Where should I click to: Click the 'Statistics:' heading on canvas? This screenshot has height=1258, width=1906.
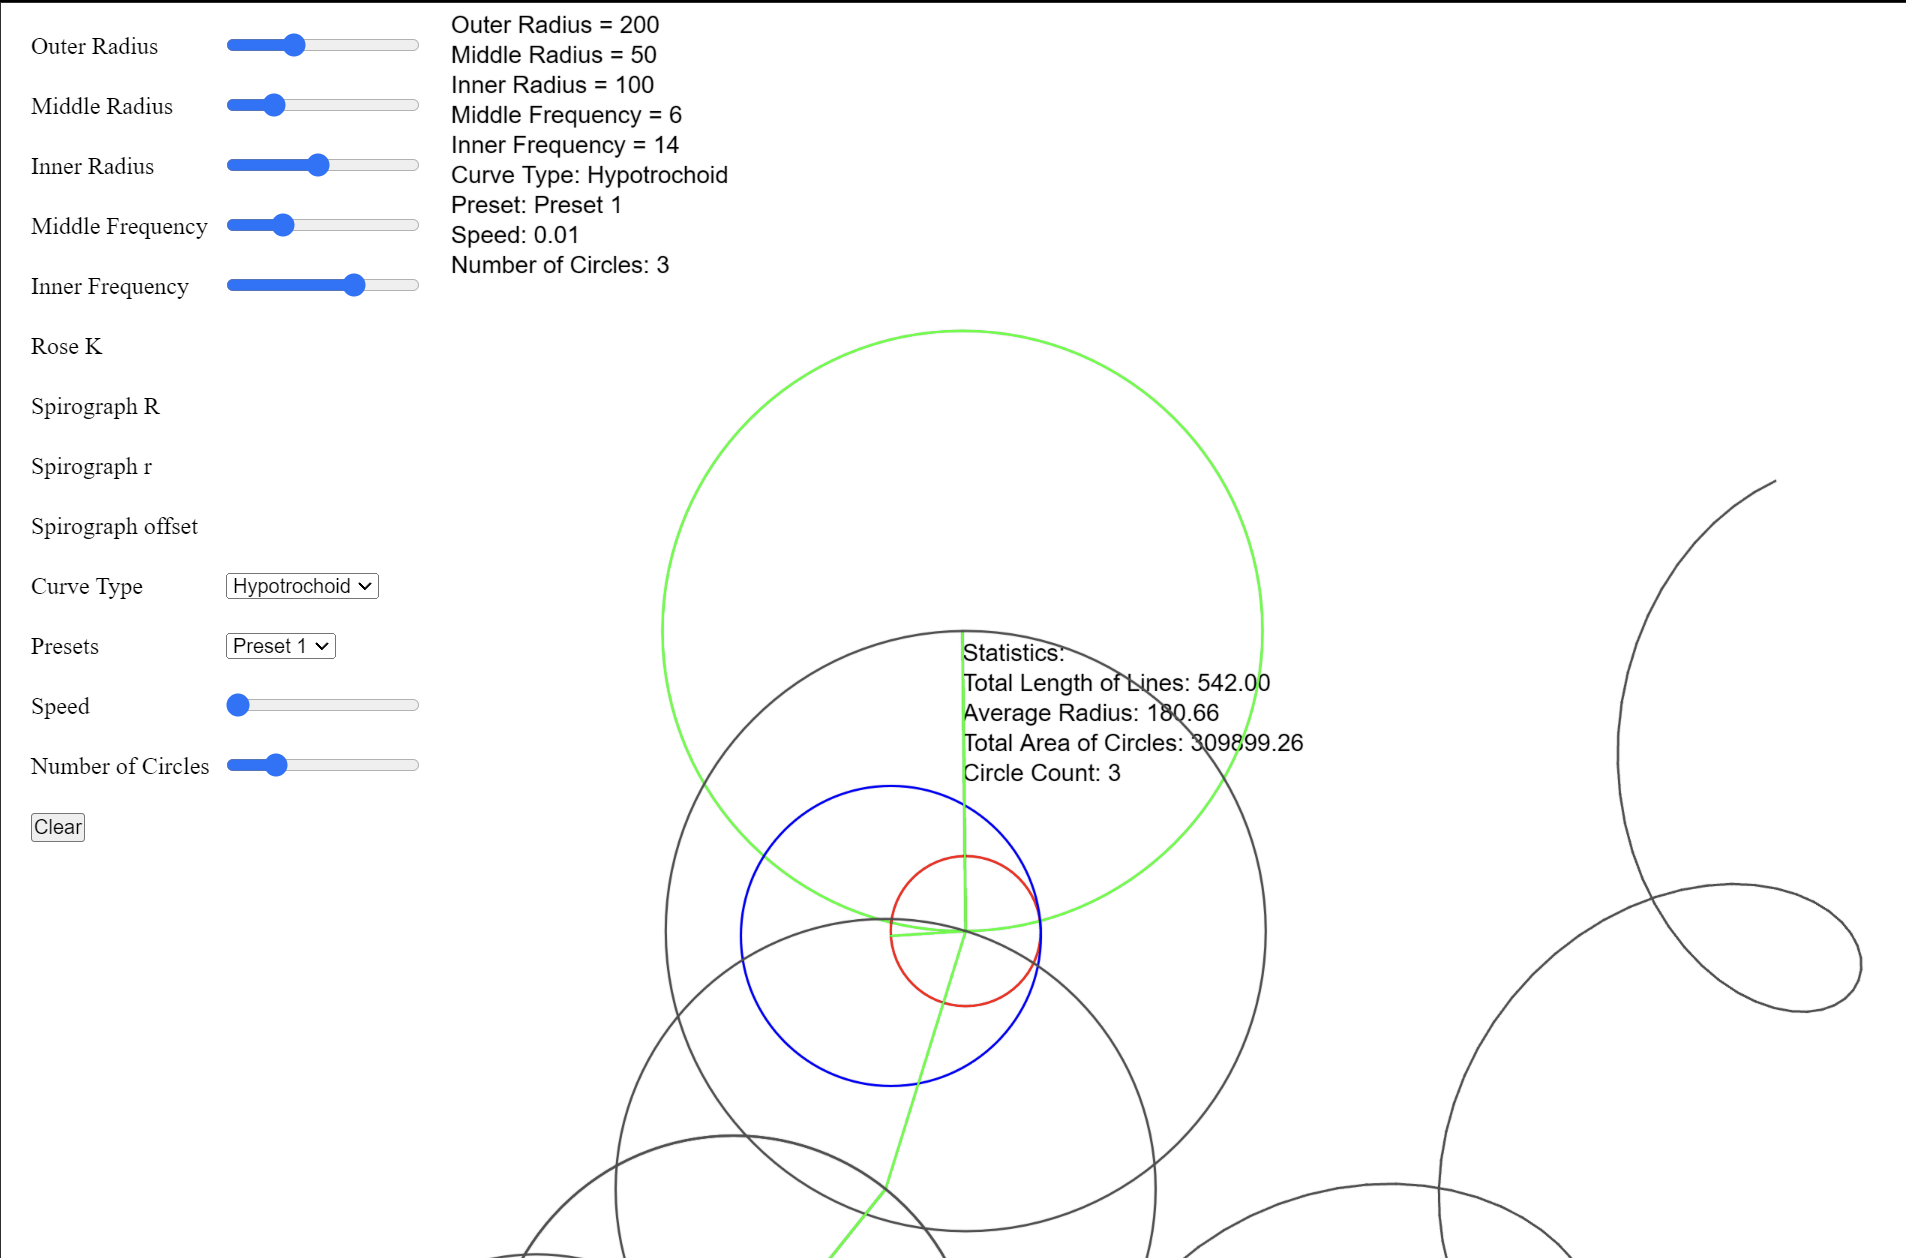tap(1013, 653)
